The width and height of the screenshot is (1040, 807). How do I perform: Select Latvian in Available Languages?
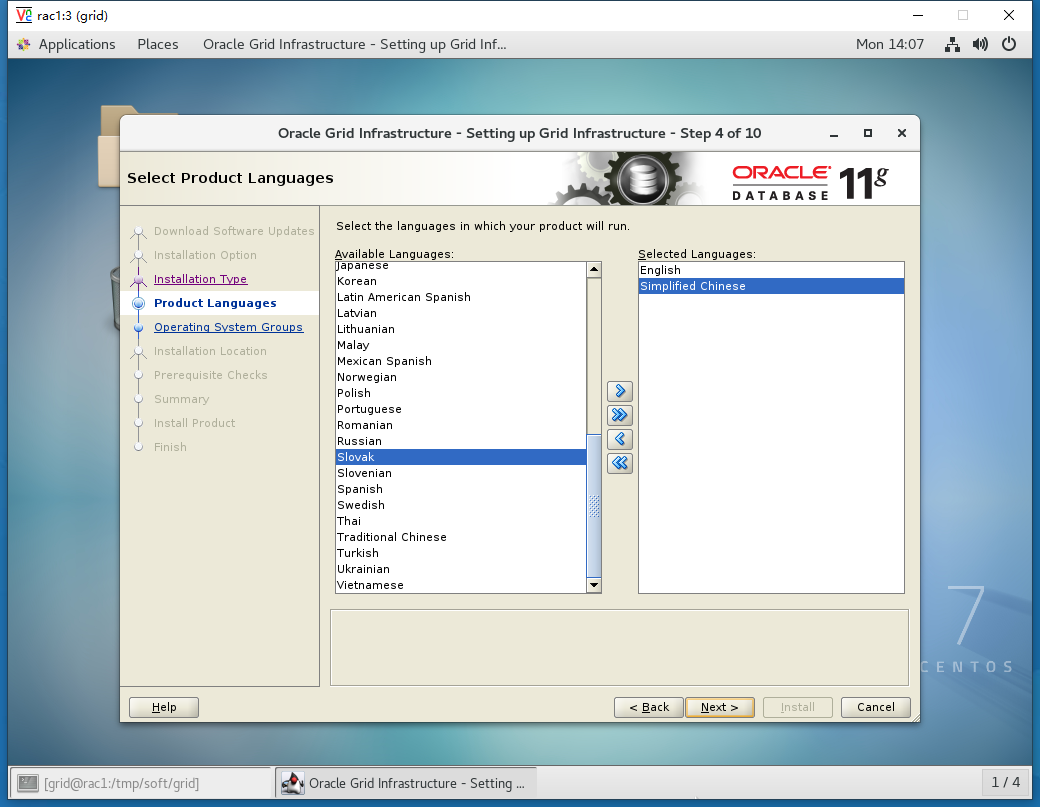[460, 313]
